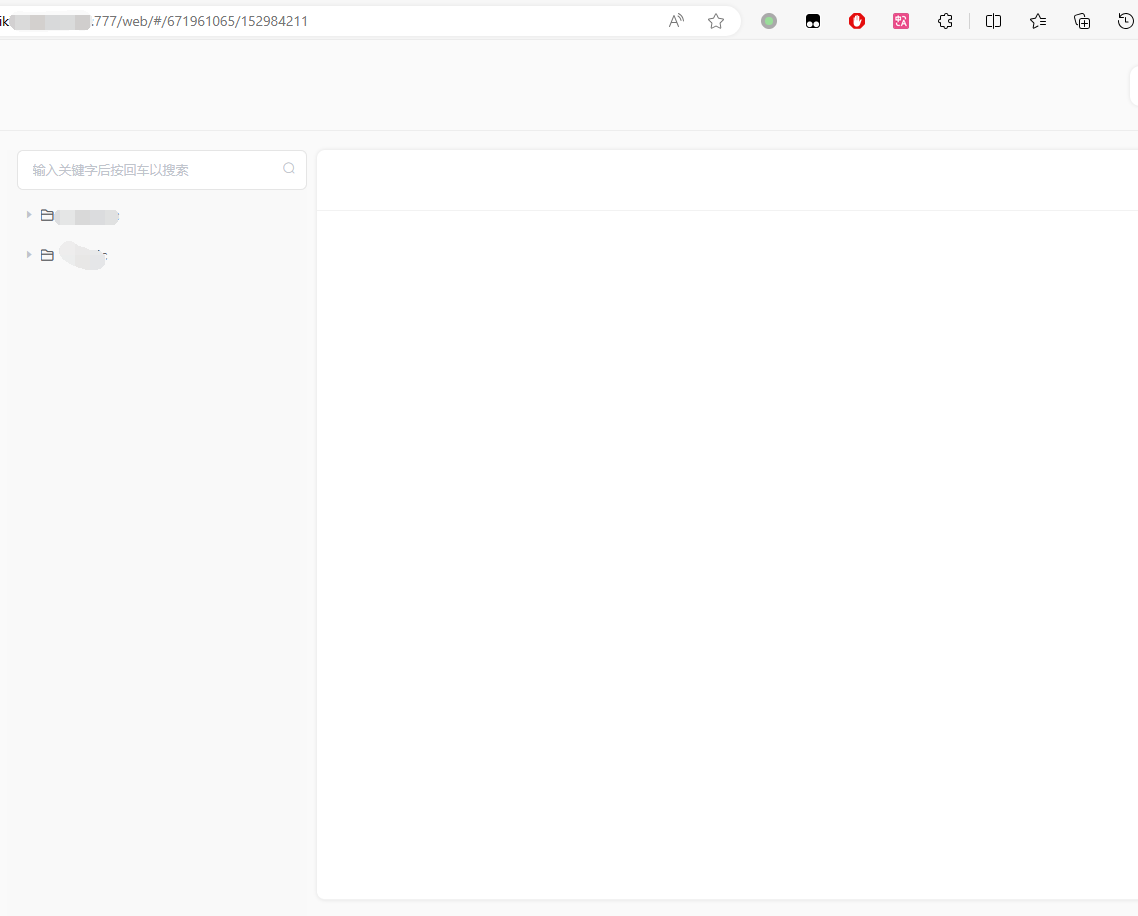
Task: Click the green dot extension icon
Action: click(x=769, y=21)
